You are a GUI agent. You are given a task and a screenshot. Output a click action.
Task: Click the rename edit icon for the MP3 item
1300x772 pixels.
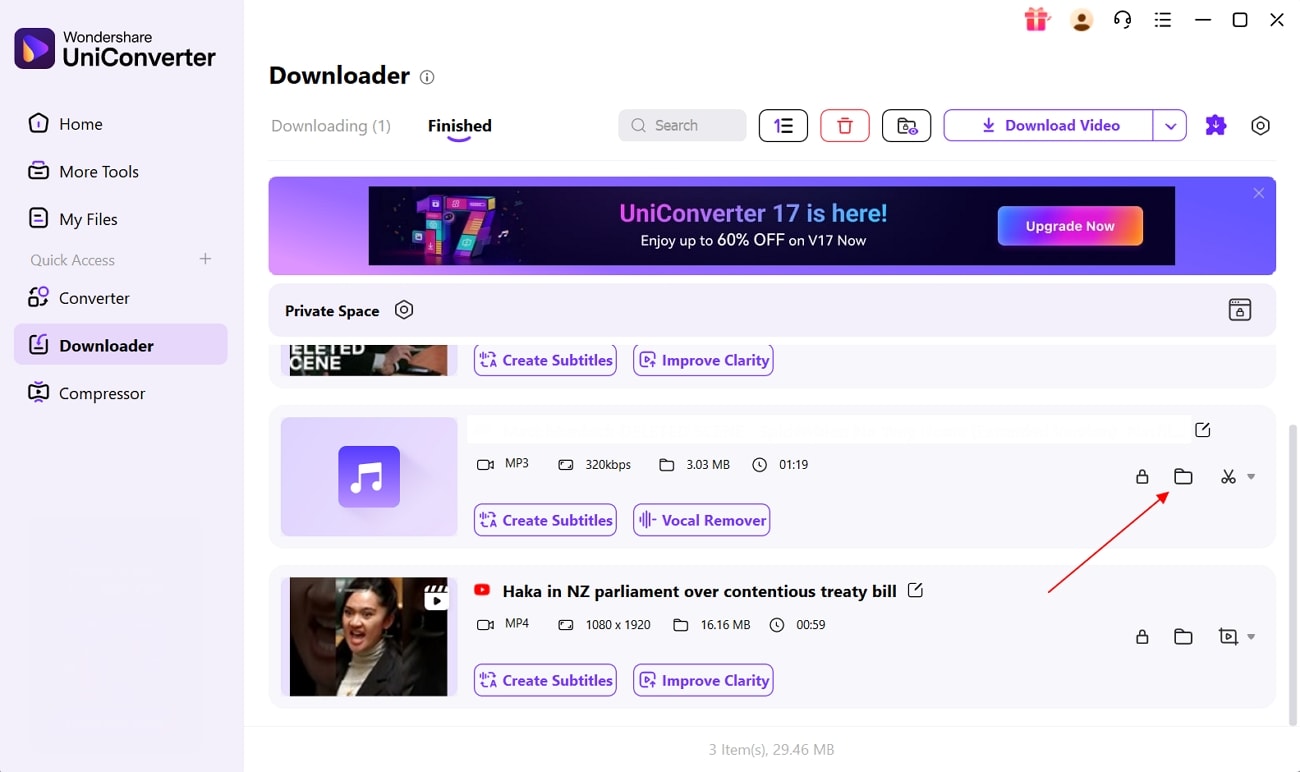tap(1203, 430)
